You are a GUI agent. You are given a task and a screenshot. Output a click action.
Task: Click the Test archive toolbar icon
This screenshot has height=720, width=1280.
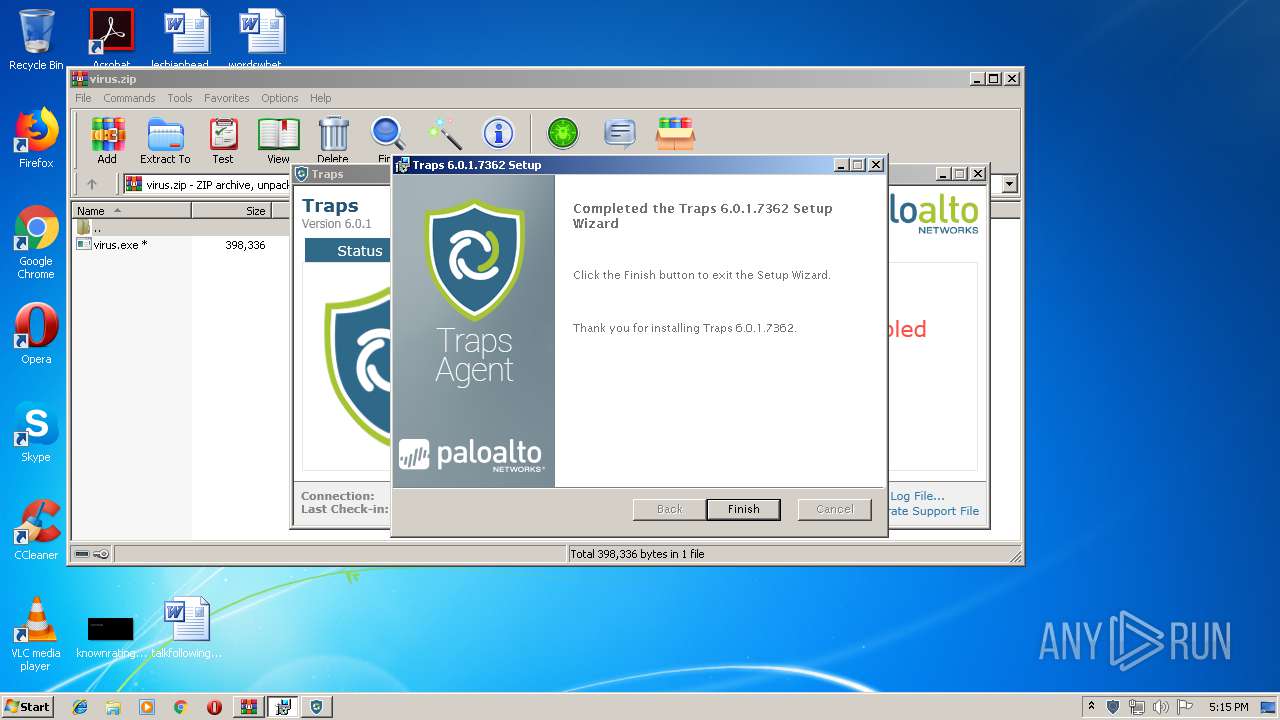coord(223,140)
